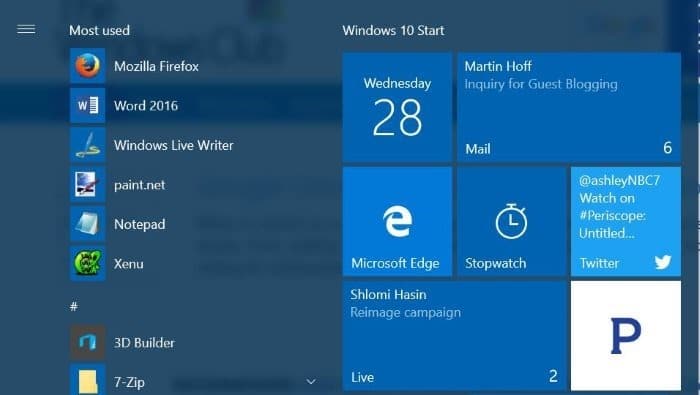Expand the 7-Zip folder chevron
Viewport: 700px width, 395px height.
(311, 382)
